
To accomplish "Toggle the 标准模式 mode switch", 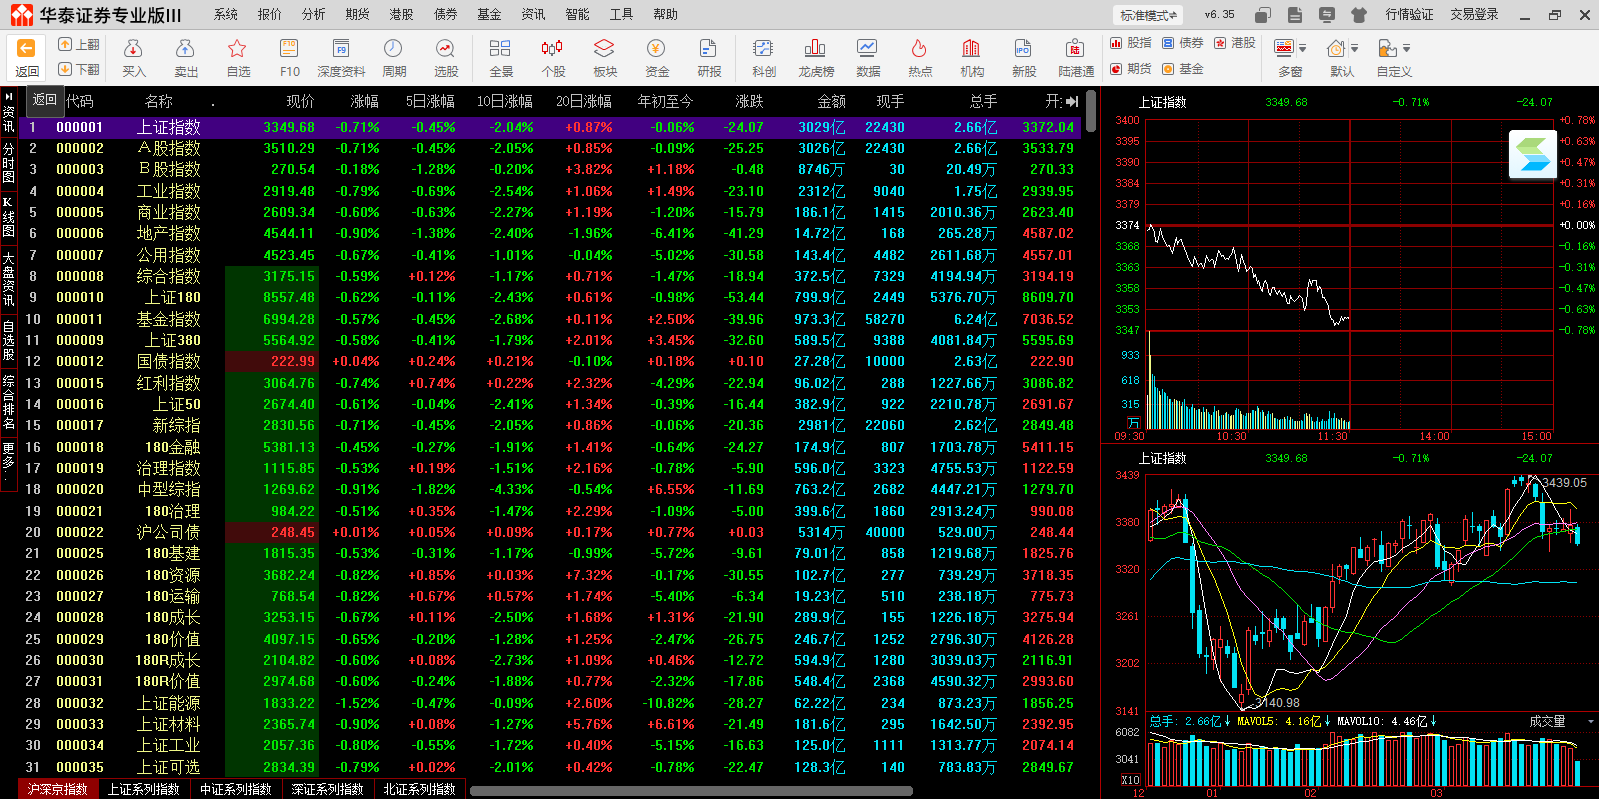I will [x=1148, y=15].
